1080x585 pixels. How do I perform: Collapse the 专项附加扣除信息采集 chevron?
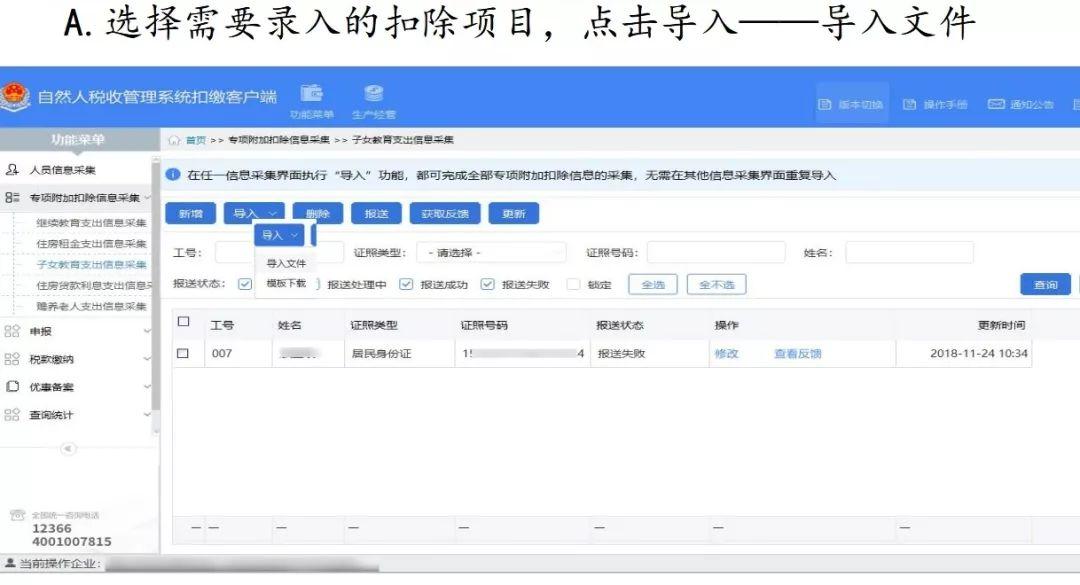(x=147, y=198)
